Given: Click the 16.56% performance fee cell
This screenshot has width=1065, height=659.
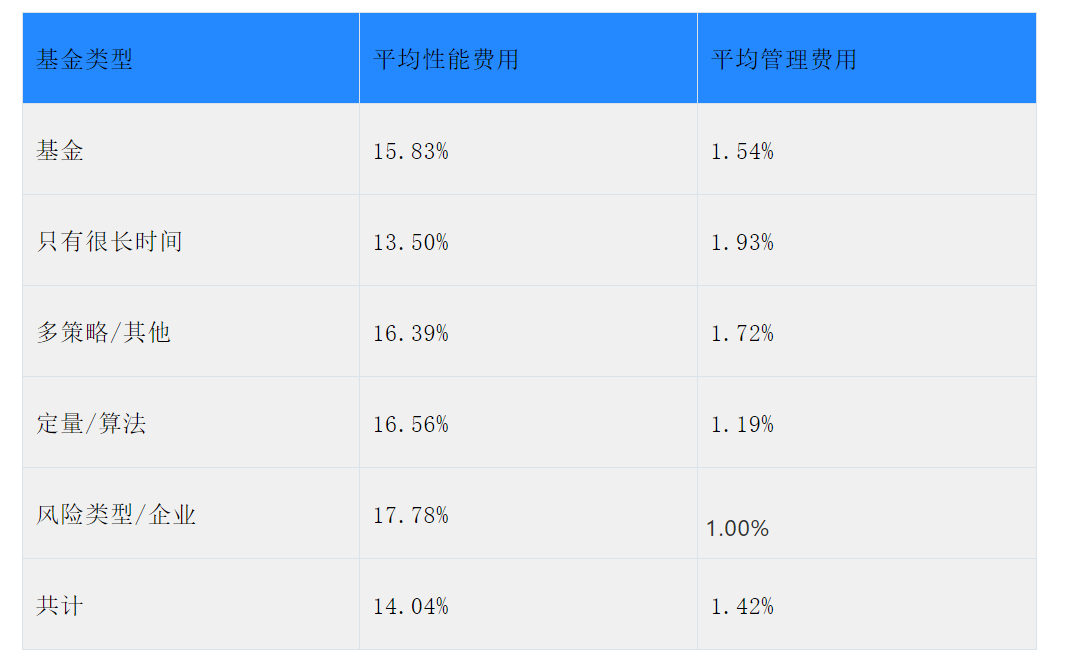Looking at the screenshot, I should [x=411, y=424].
